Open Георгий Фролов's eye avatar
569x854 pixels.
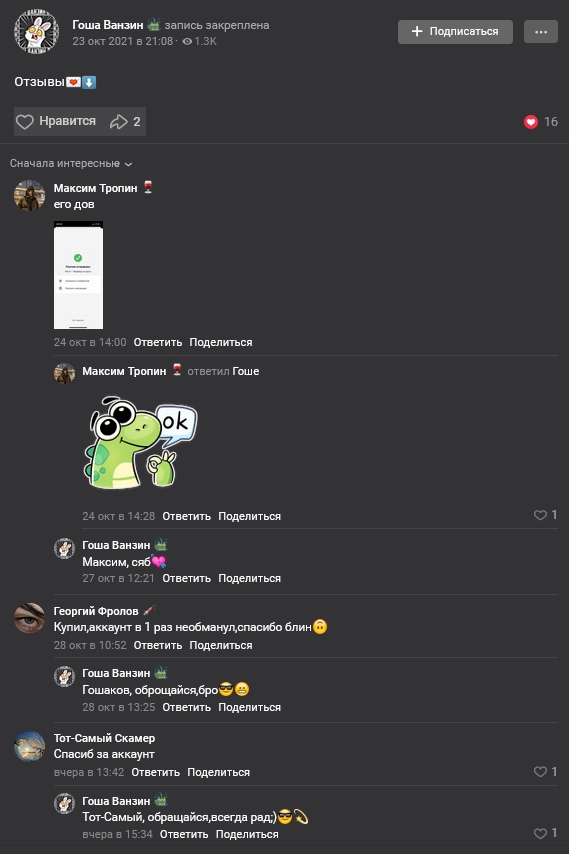tap(29, 618)
